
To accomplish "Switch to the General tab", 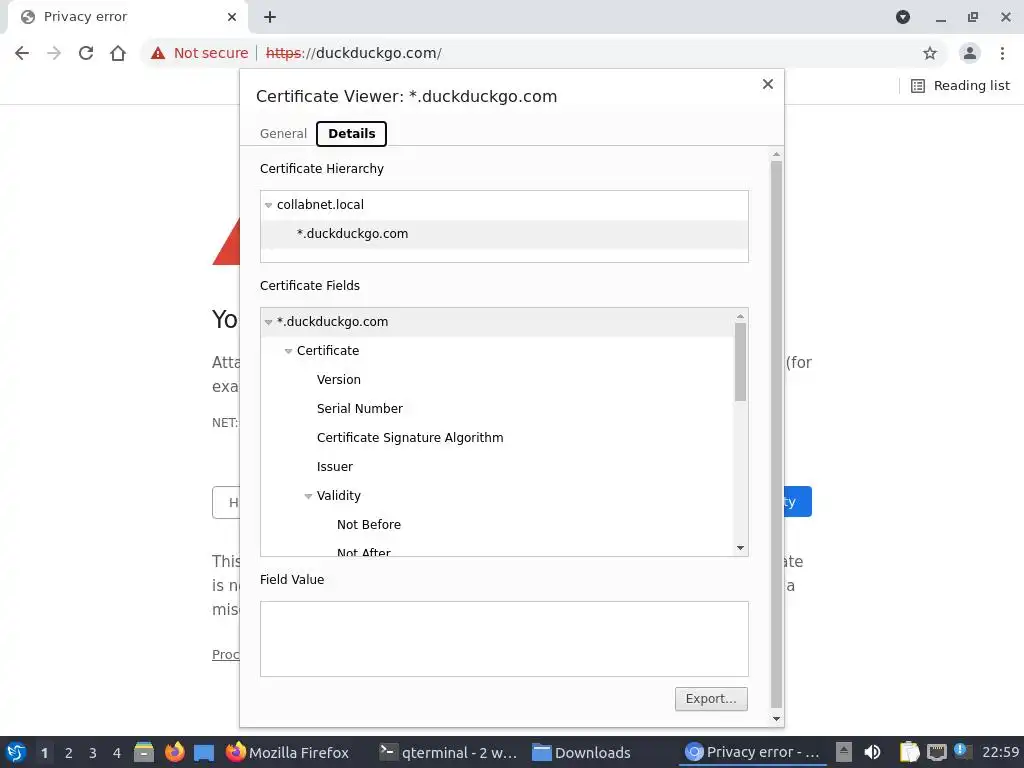I will click(x=283, y=134).
